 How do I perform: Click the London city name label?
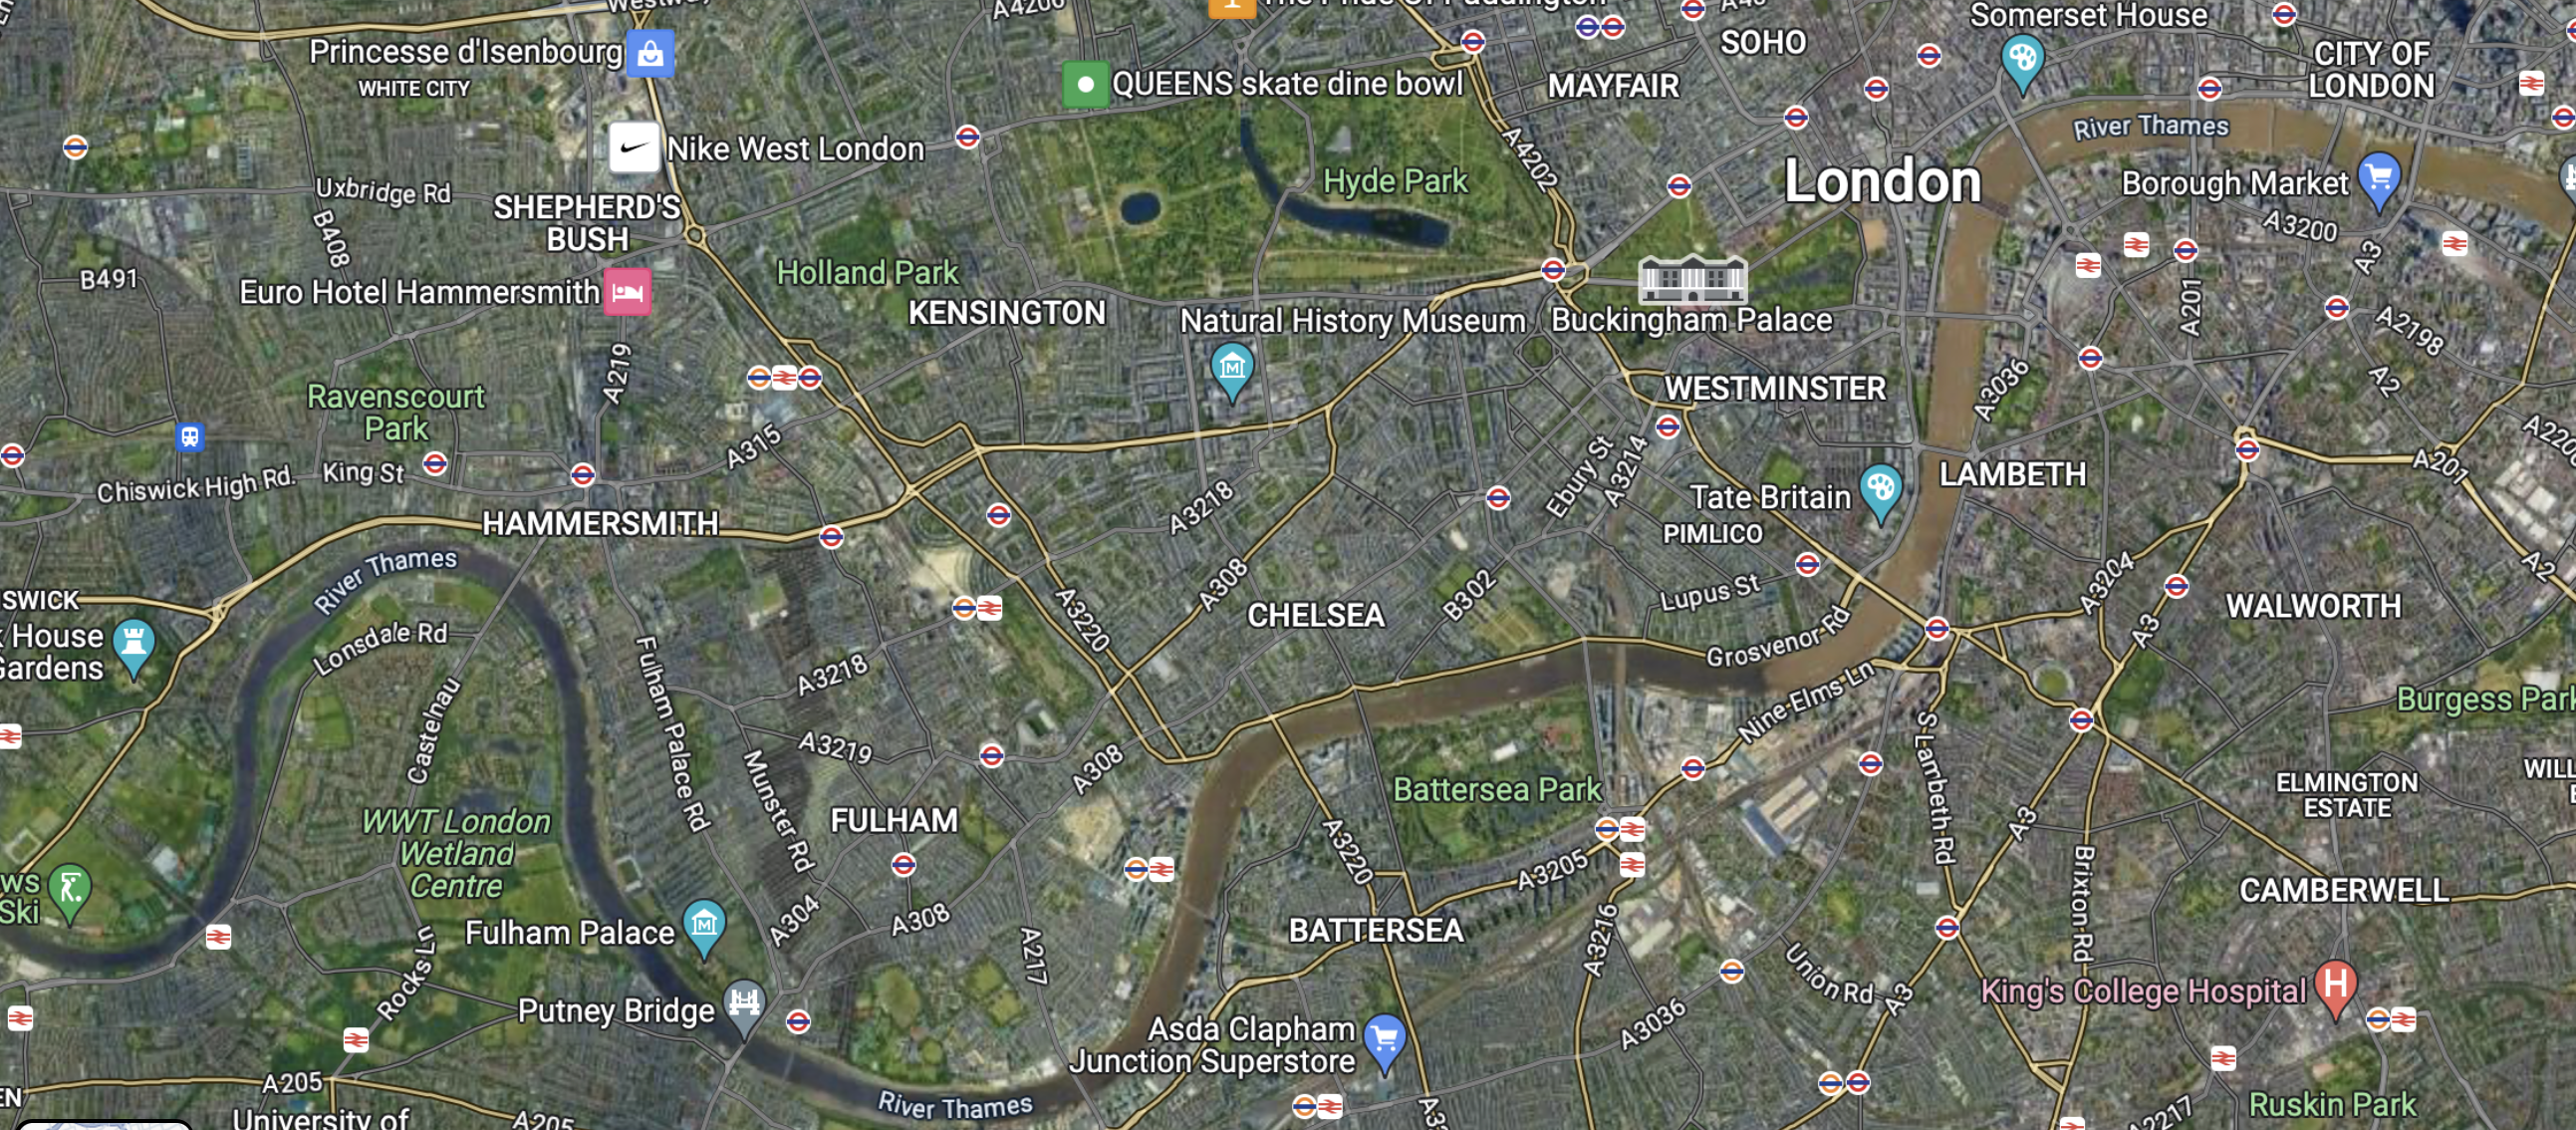pyautogui.click(x=1882, y=181)
